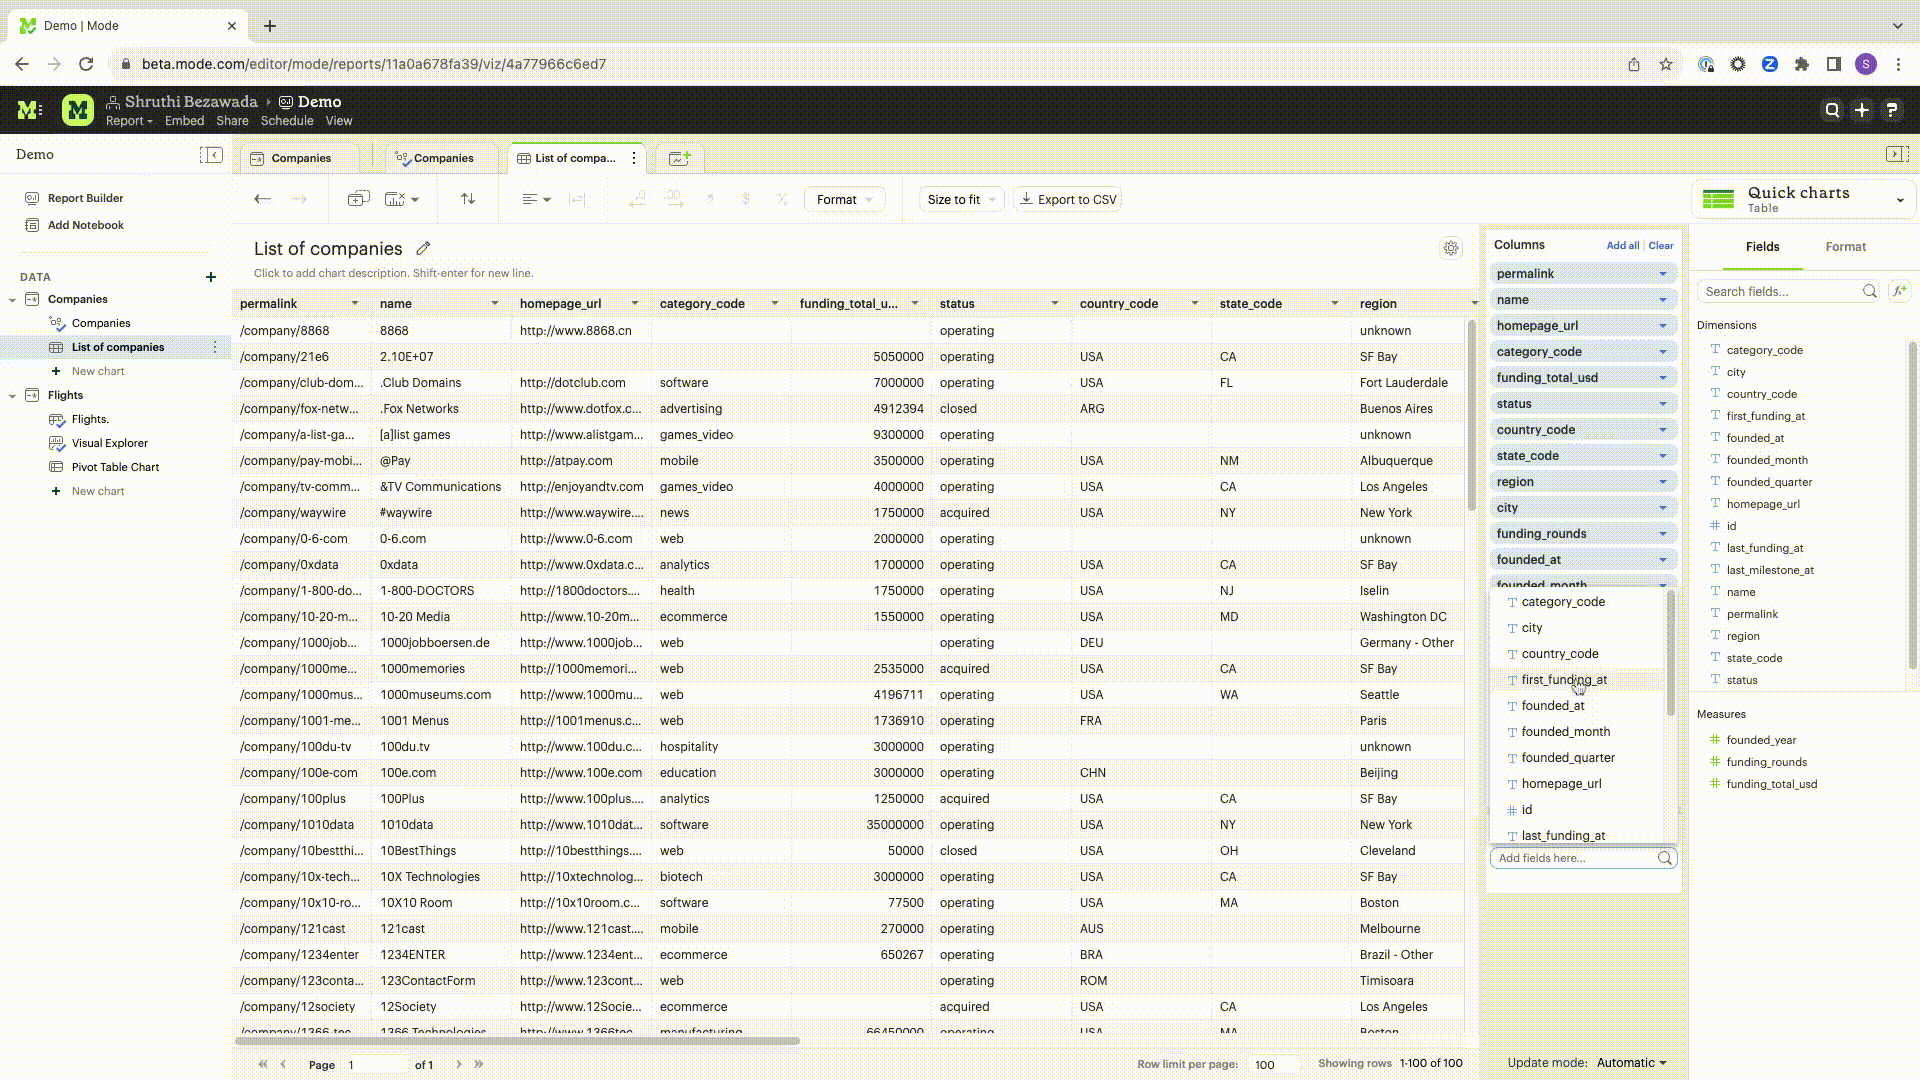
Task: Collapse the right-side fields panel
Action: click(1896, 155)
